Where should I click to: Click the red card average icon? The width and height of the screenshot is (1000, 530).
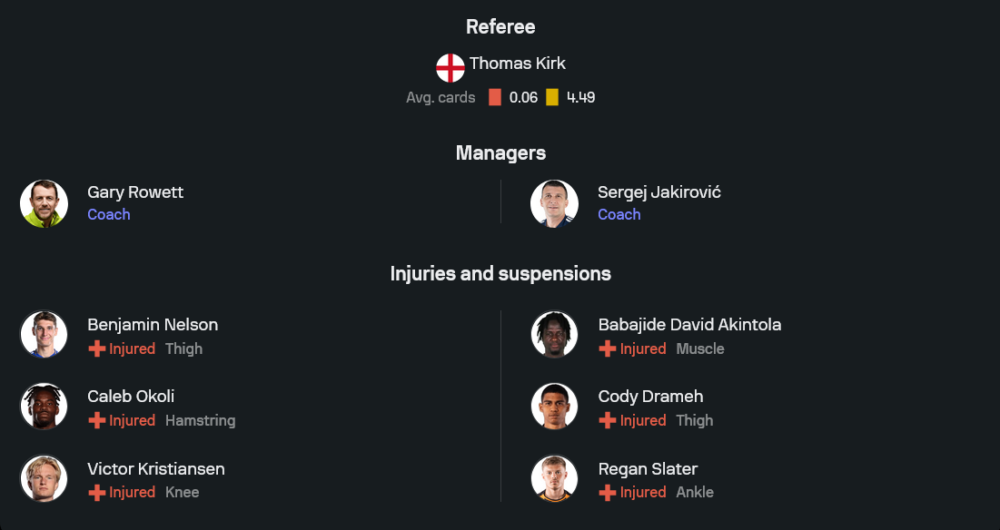(x=495, y=97)
